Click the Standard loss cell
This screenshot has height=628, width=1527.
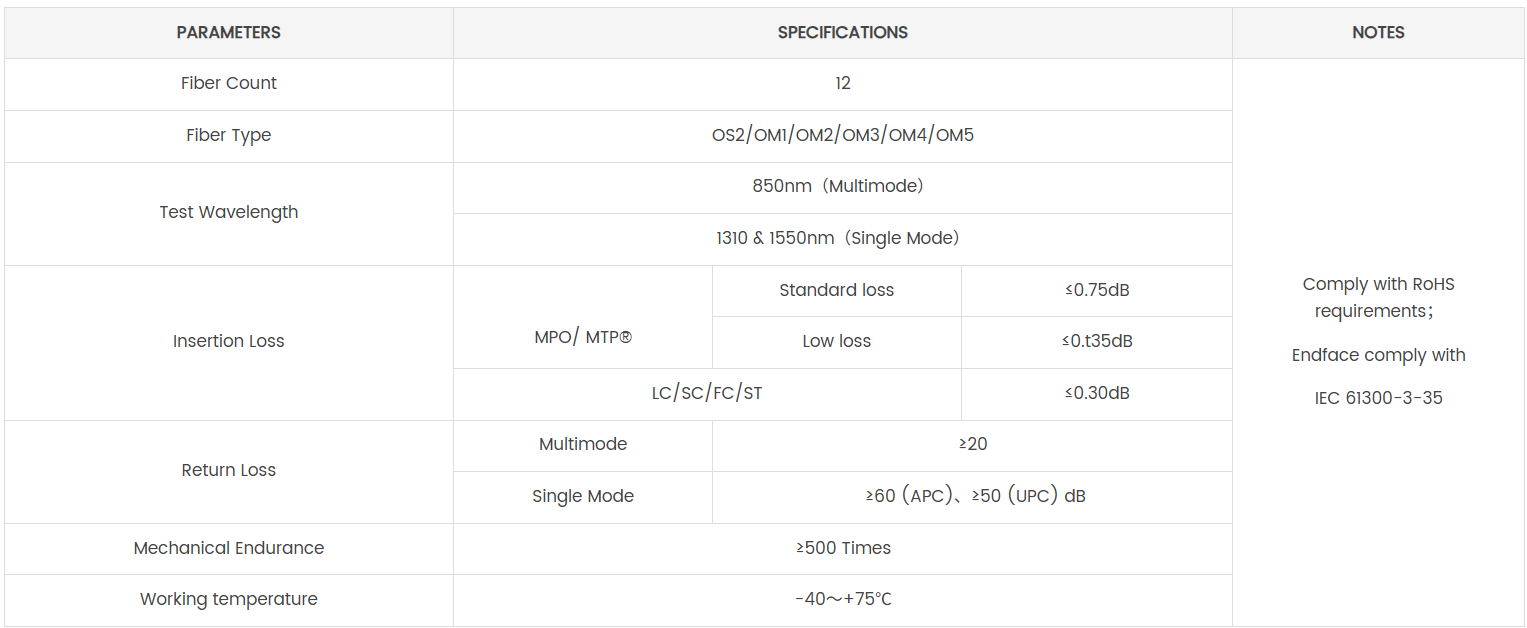click(836, 291)
